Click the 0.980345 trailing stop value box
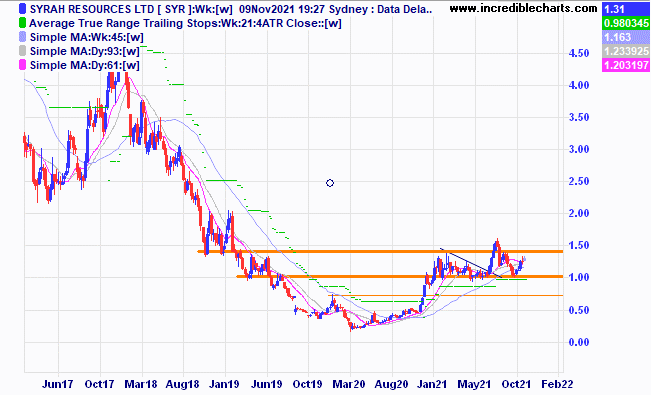Screen dimensions: 651x395 tap(626, 23)
